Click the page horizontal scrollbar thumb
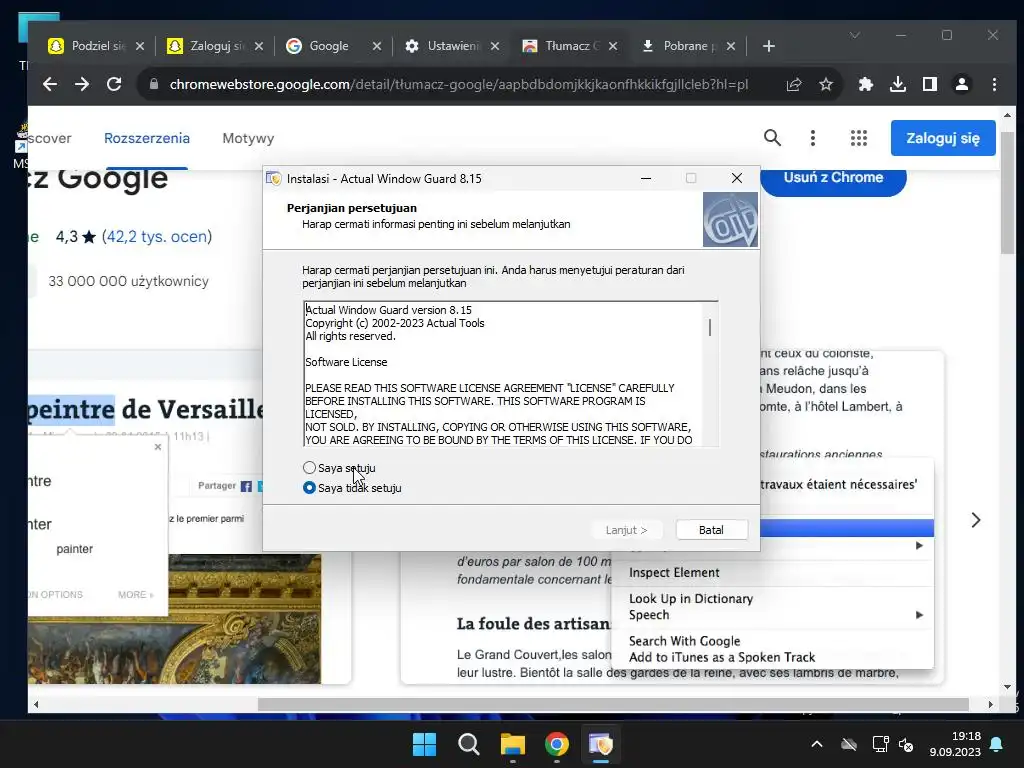The height and width of the screenshot is (768, 1024). tap(613, 705)
